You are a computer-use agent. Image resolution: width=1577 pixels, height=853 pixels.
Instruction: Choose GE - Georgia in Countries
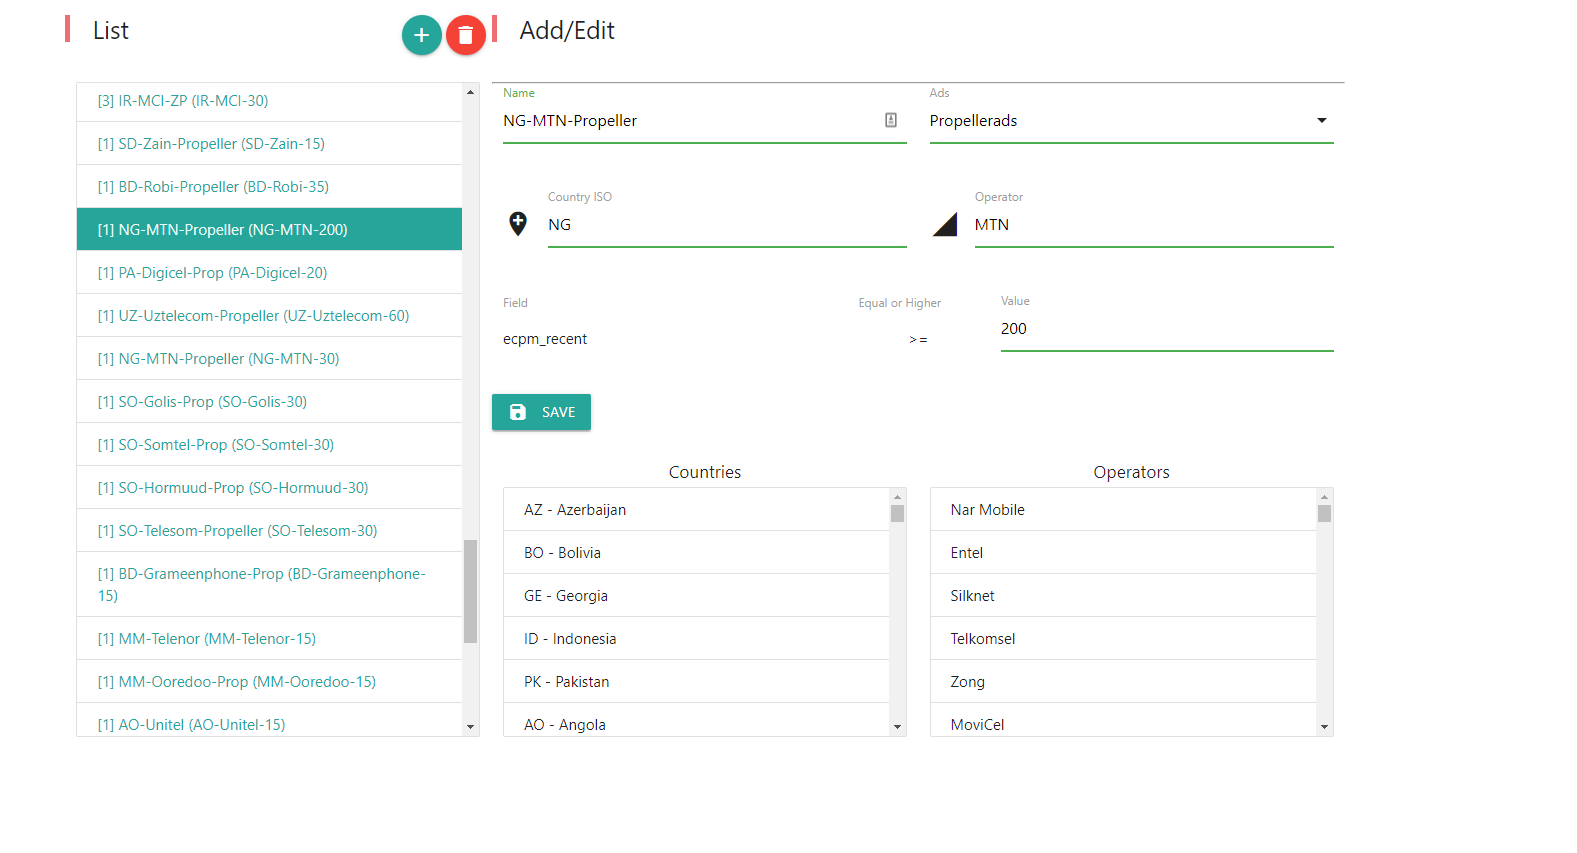[696, 596]
